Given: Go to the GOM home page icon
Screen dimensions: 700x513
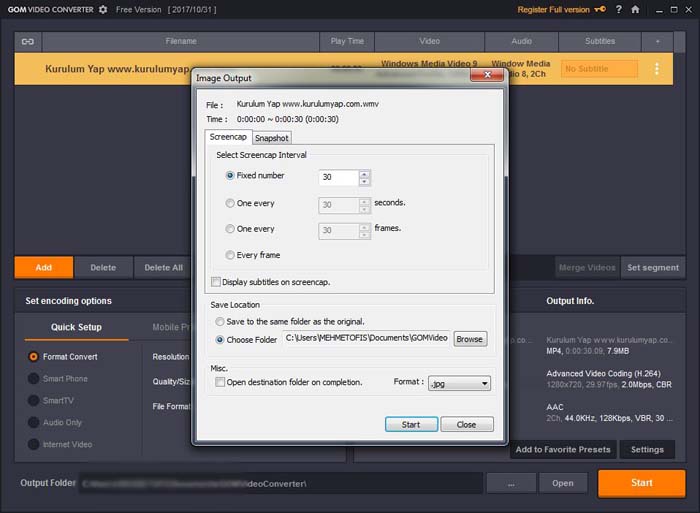Looking at the screenshot, I should point(635,9).
